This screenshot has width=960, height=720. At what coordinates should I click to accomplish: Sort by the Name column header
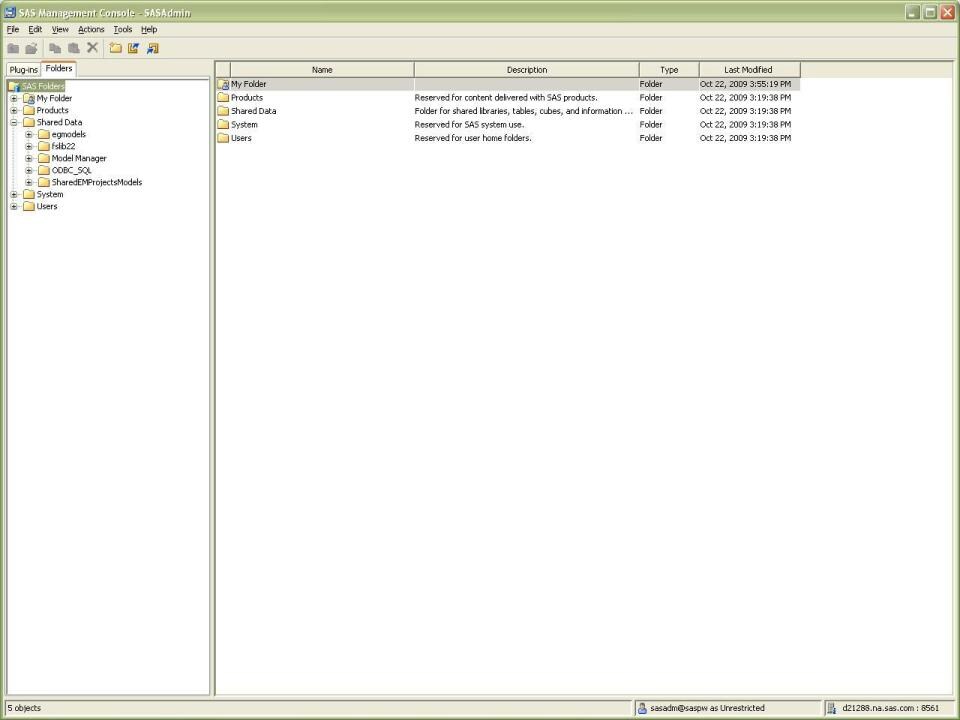(321, 69)
